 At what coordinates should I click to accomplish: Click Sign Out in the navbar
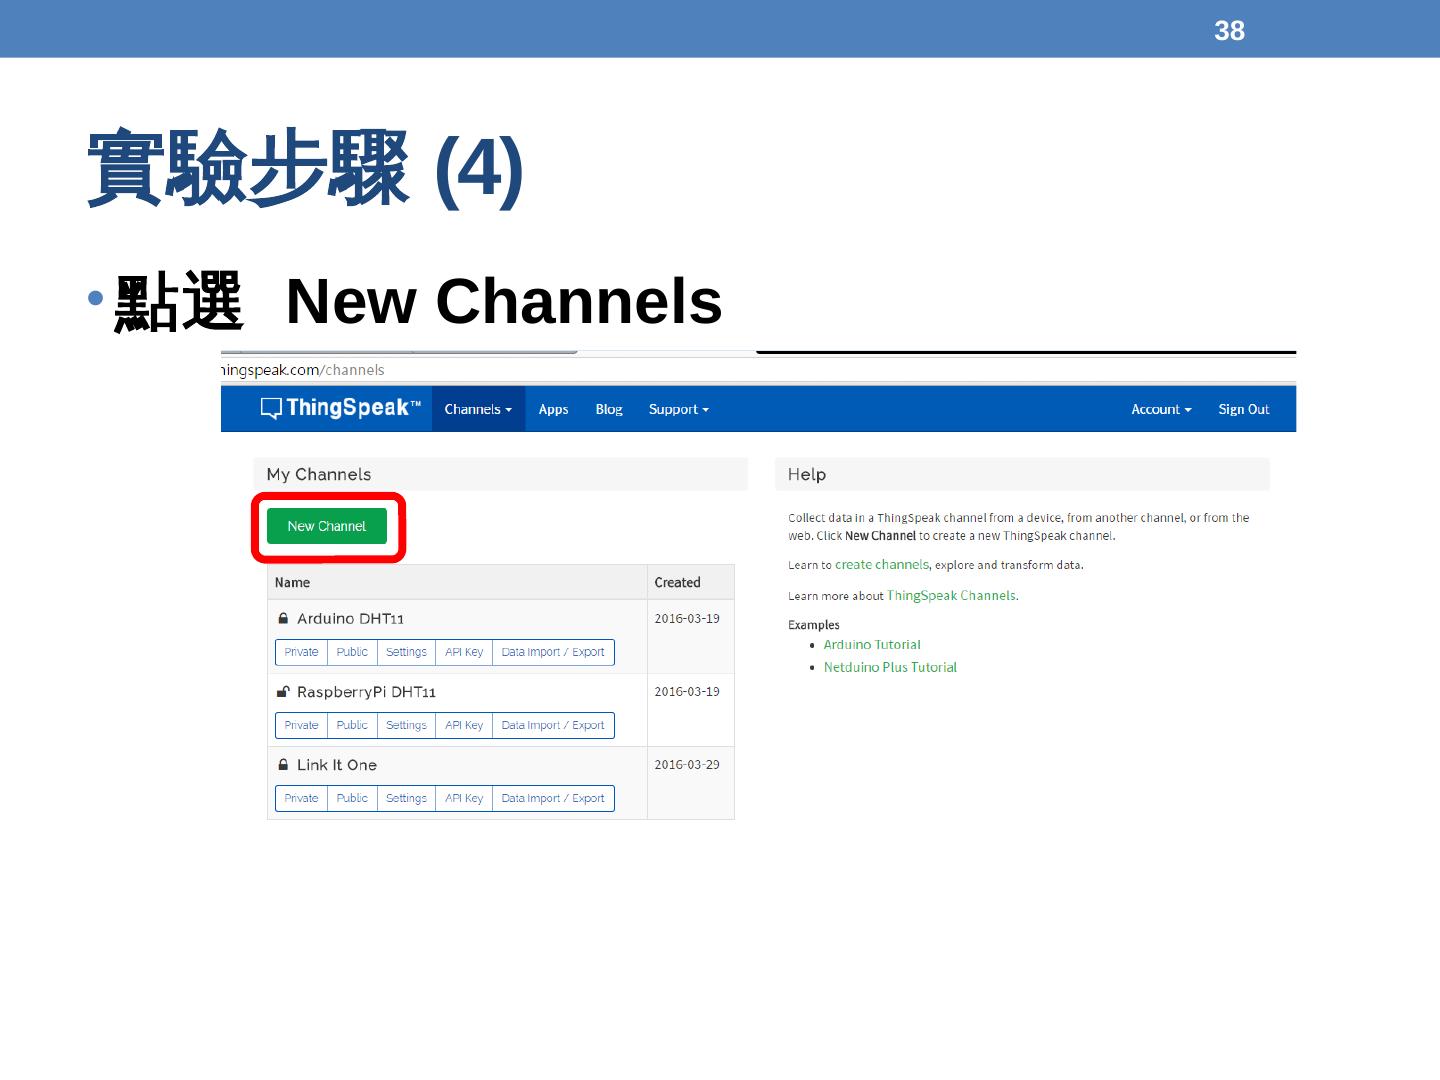(1243, 409)
